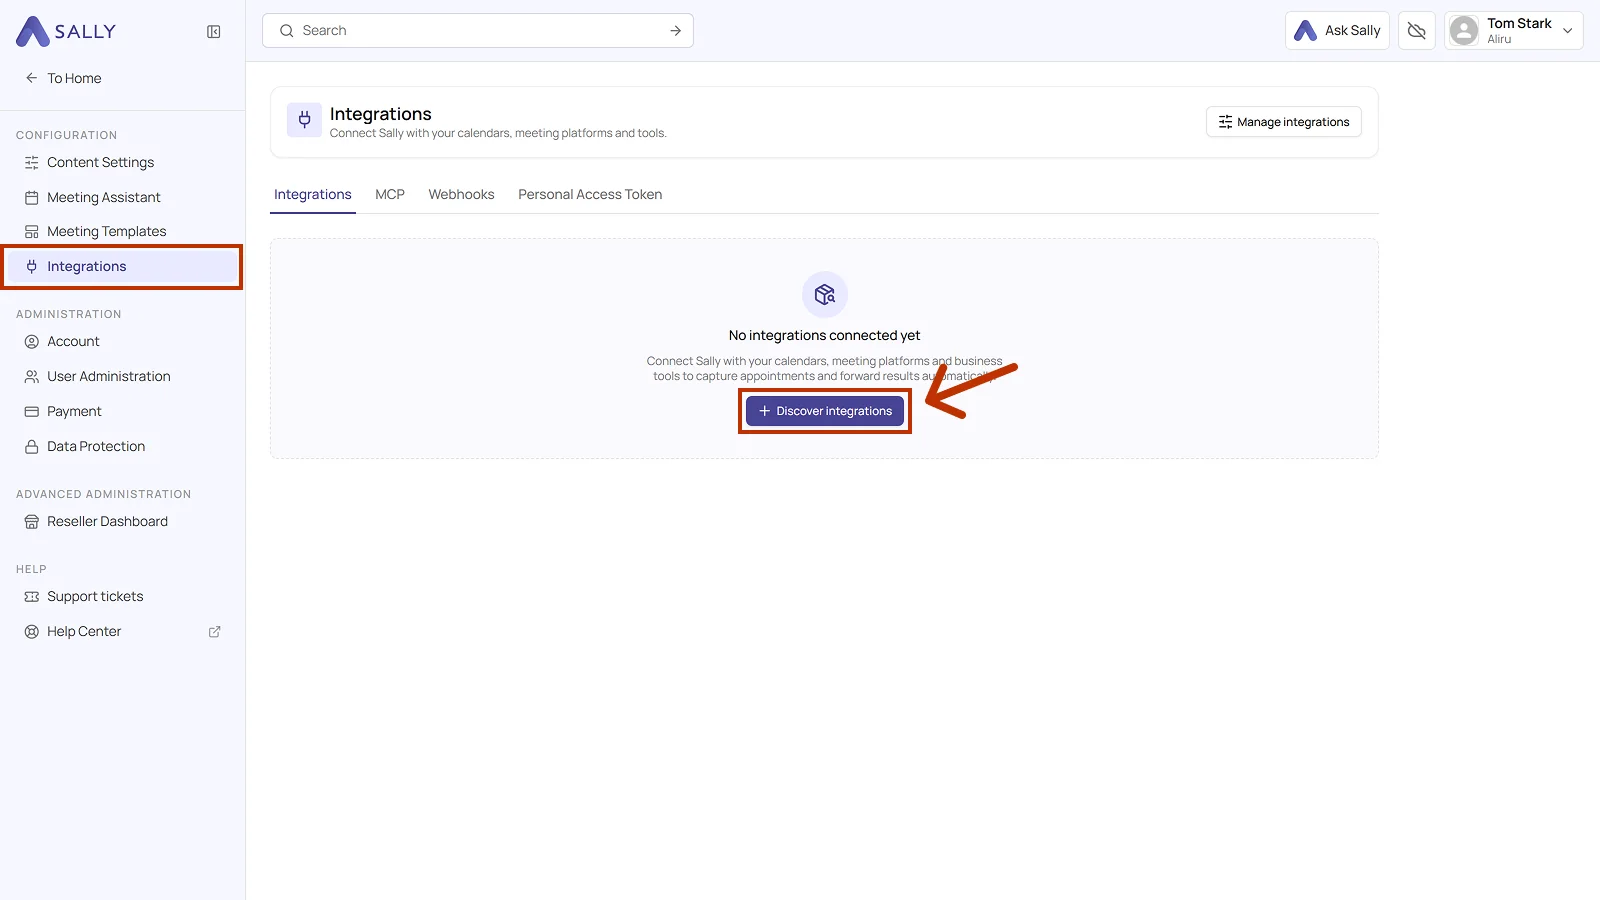Screen dimensions: 1600x900
Task: Click 'No integrations connected yet' text
Action: (825, 335)
